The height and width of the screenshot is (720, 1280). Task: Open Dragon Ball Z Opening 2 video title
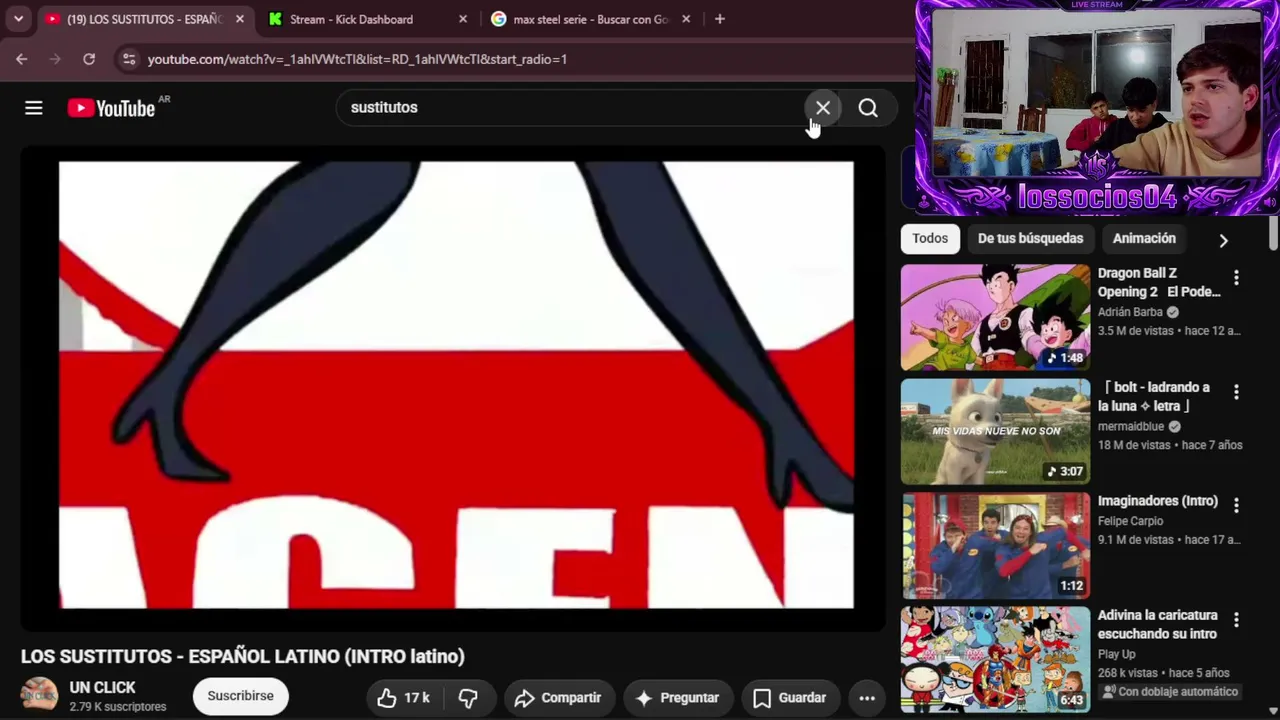1159,282
